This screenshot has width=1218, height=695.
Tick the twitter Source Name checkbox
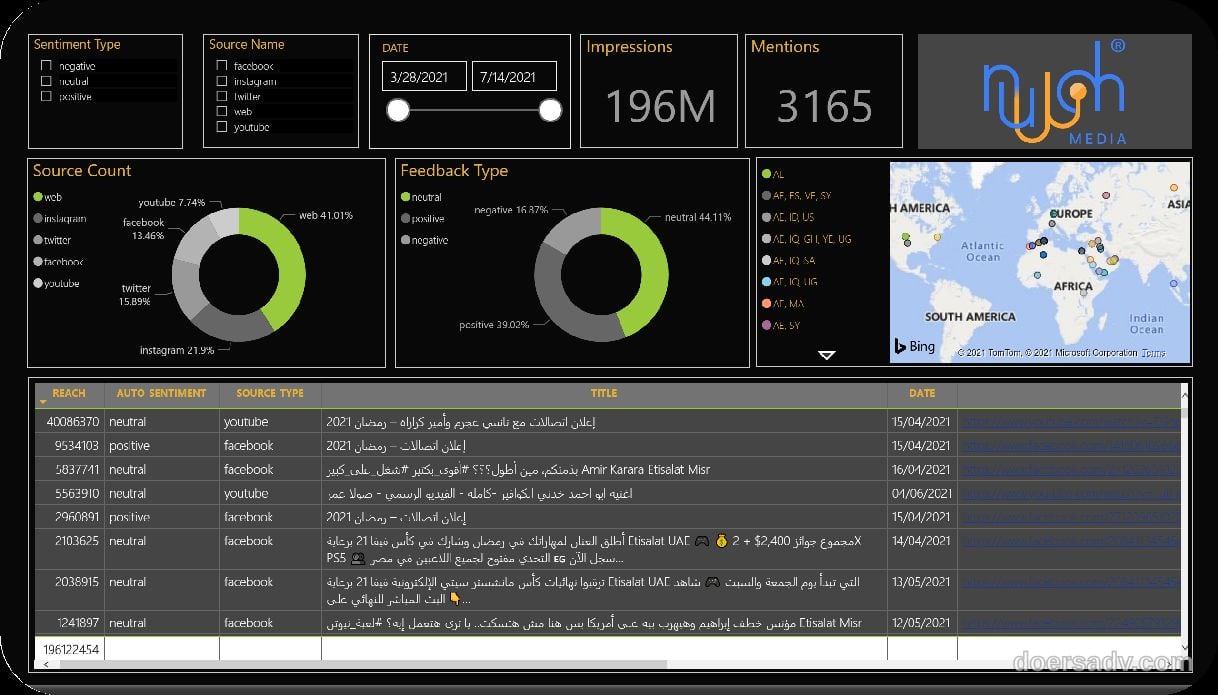coord(221,97)
